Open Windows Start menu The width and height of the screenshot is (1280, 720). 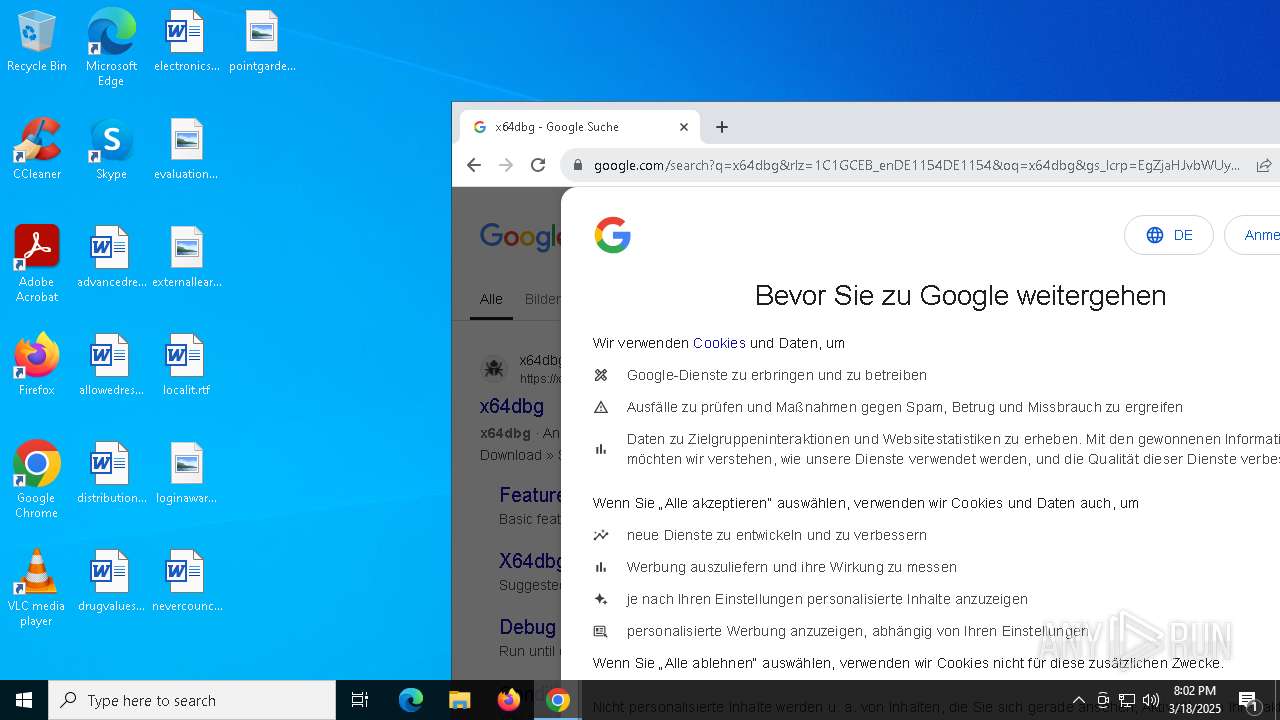[x=24, y=700]
